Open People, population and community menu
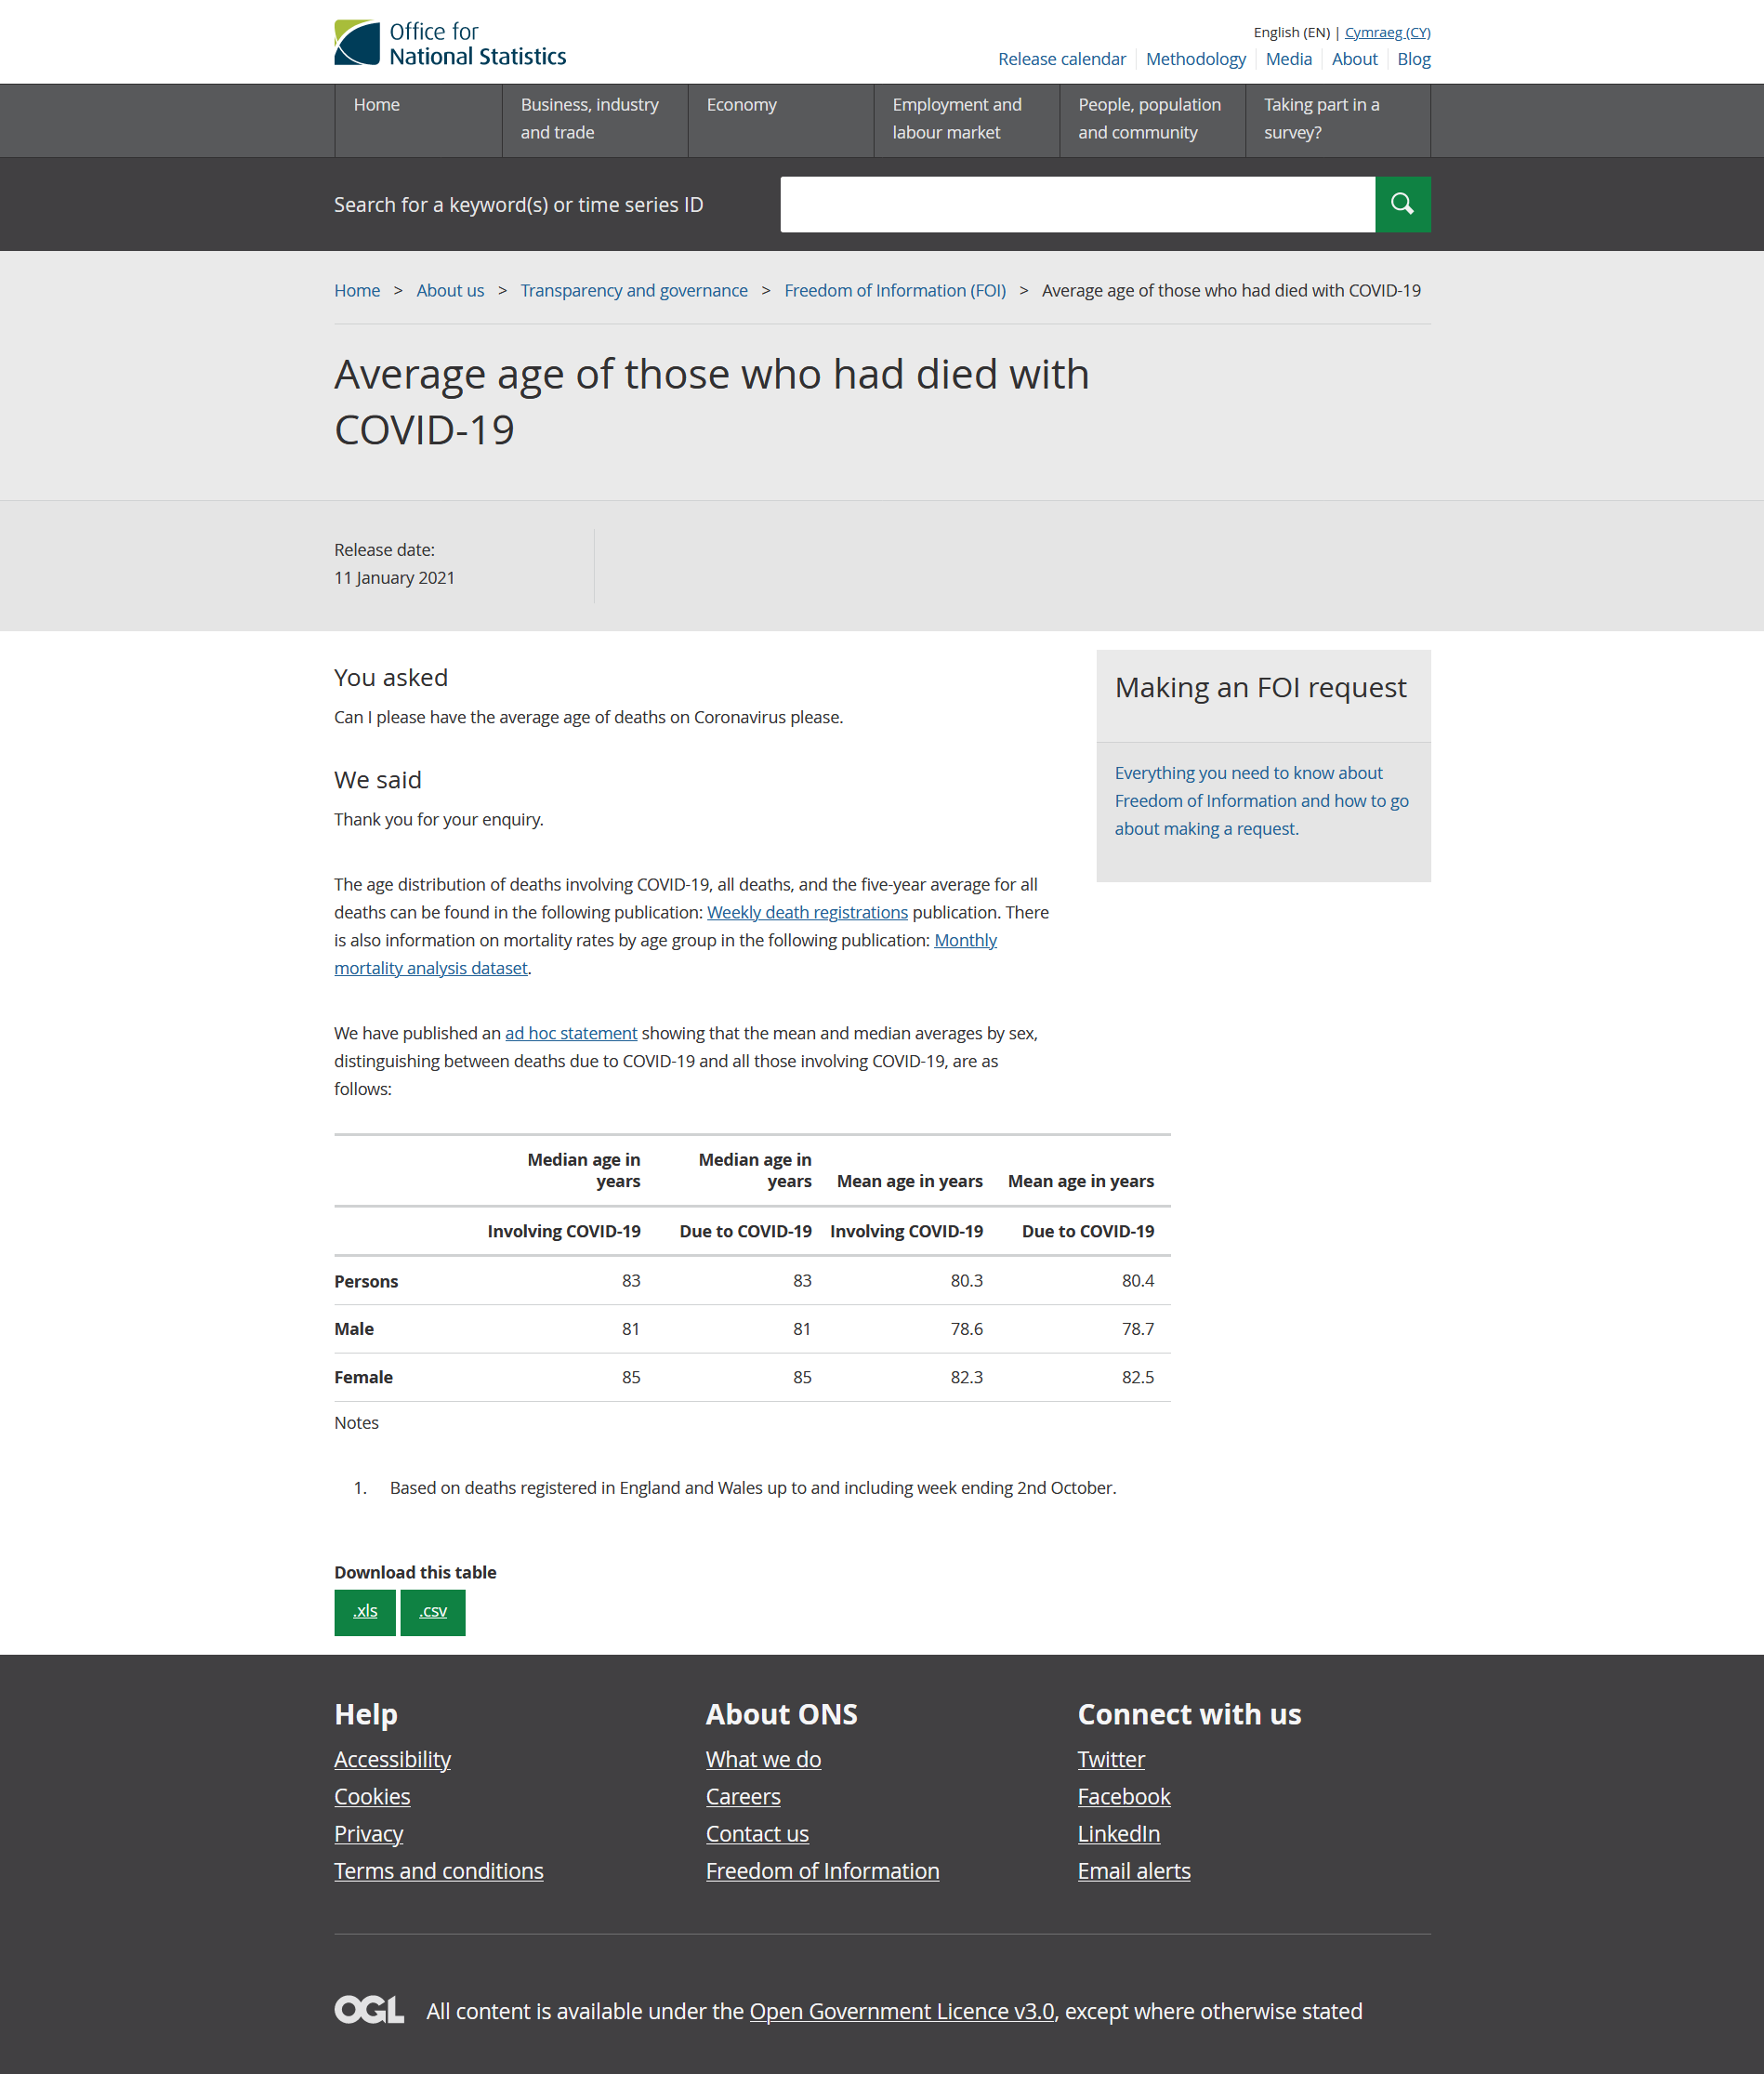The width and height of the screenshot is (1764, 2074). 1149,119
